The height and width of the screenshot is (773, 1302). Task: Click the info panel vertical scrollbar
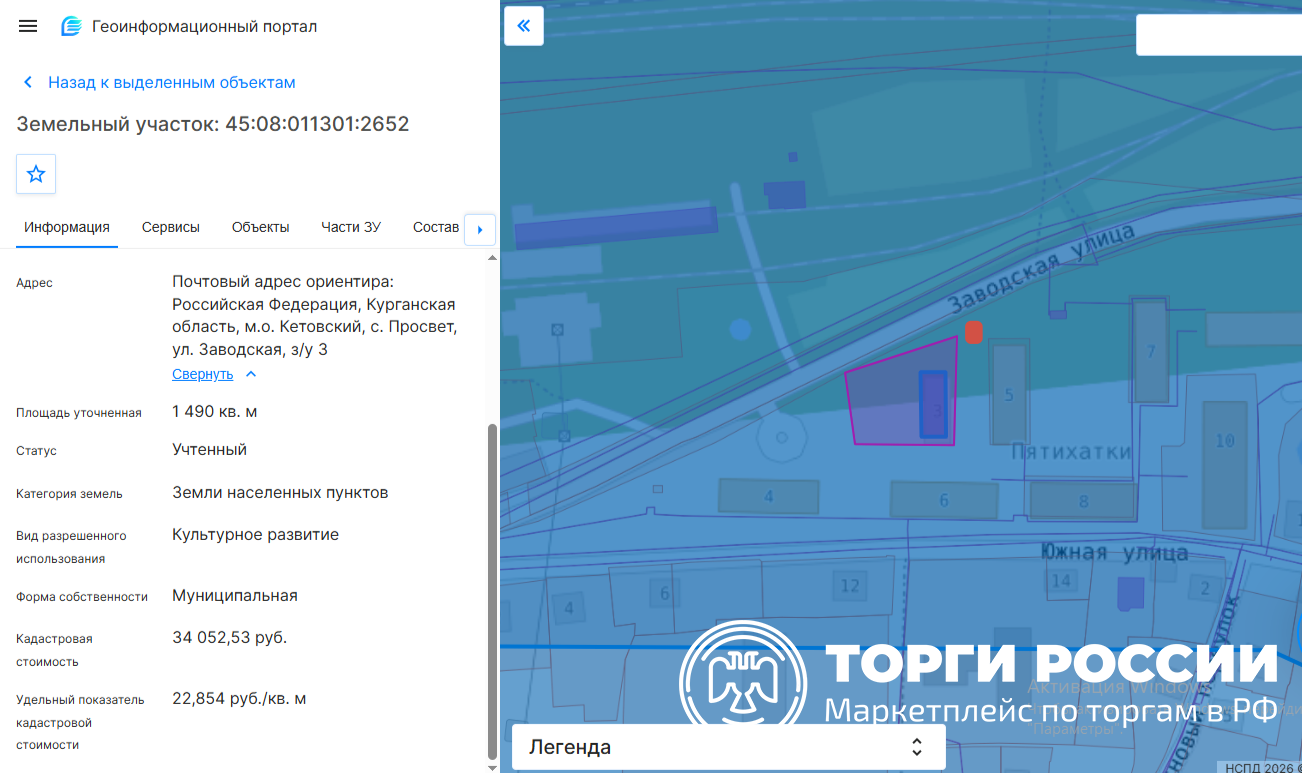point(491,590)
